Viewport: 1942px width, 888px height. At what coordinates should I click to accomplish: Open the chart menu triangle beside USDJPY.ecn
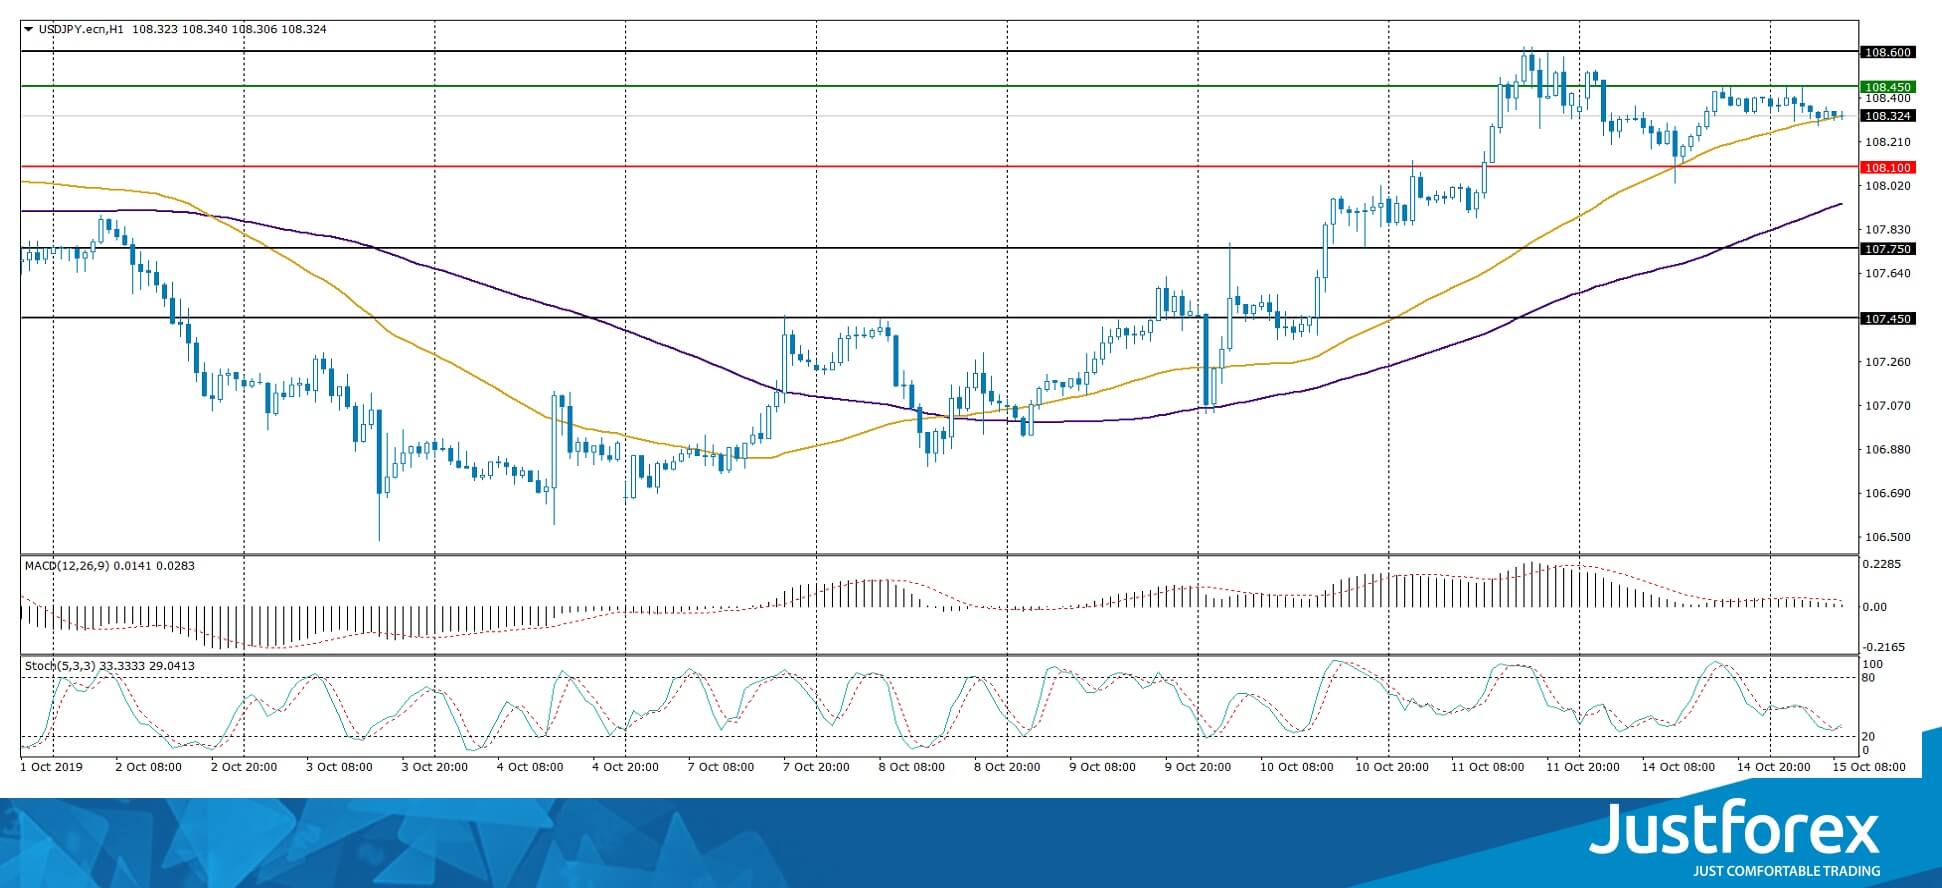click(28, 29)
